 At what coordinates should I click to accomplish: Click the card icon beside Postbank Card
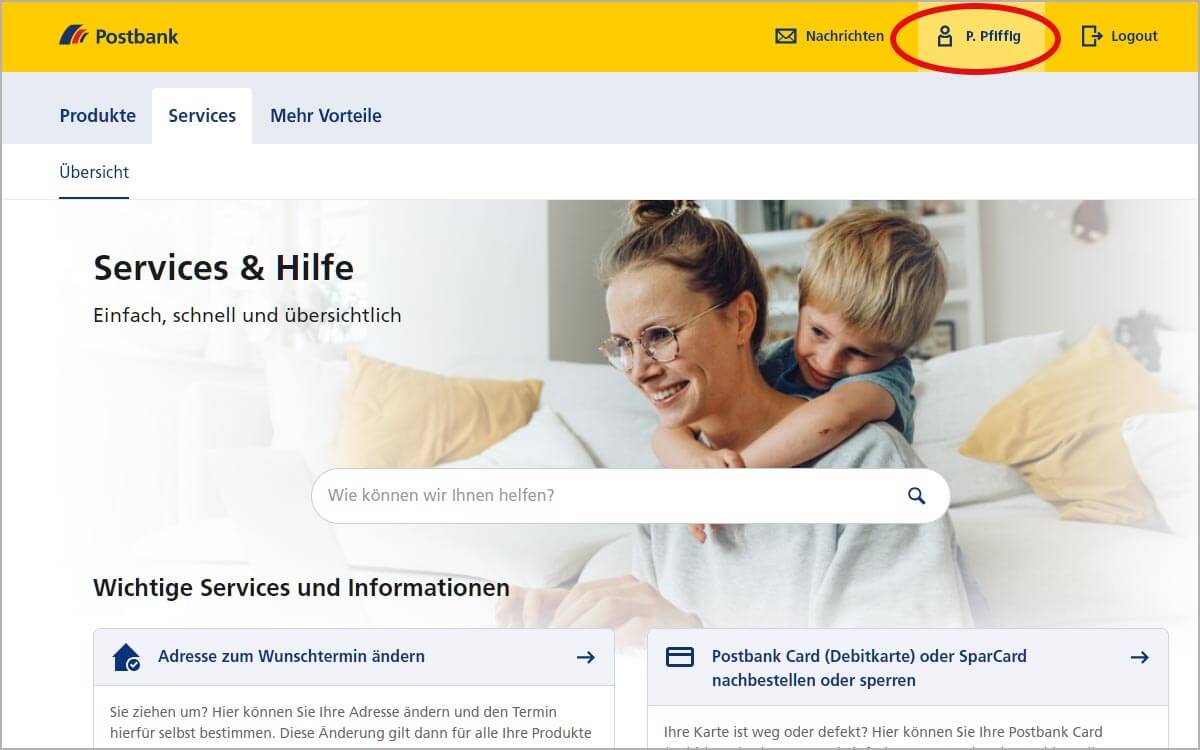(x=680, y=657)
